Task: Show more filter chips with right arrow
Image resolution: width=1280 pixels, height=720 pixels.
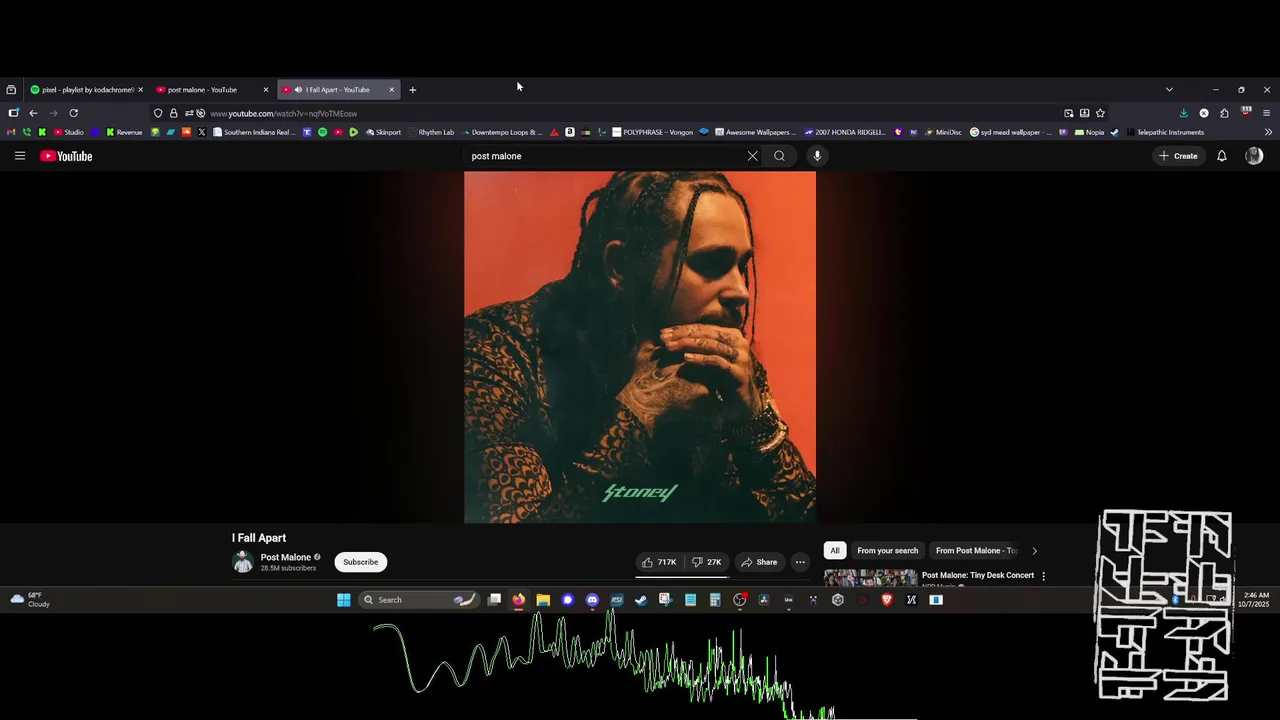Action: (x=1034, y=551)
